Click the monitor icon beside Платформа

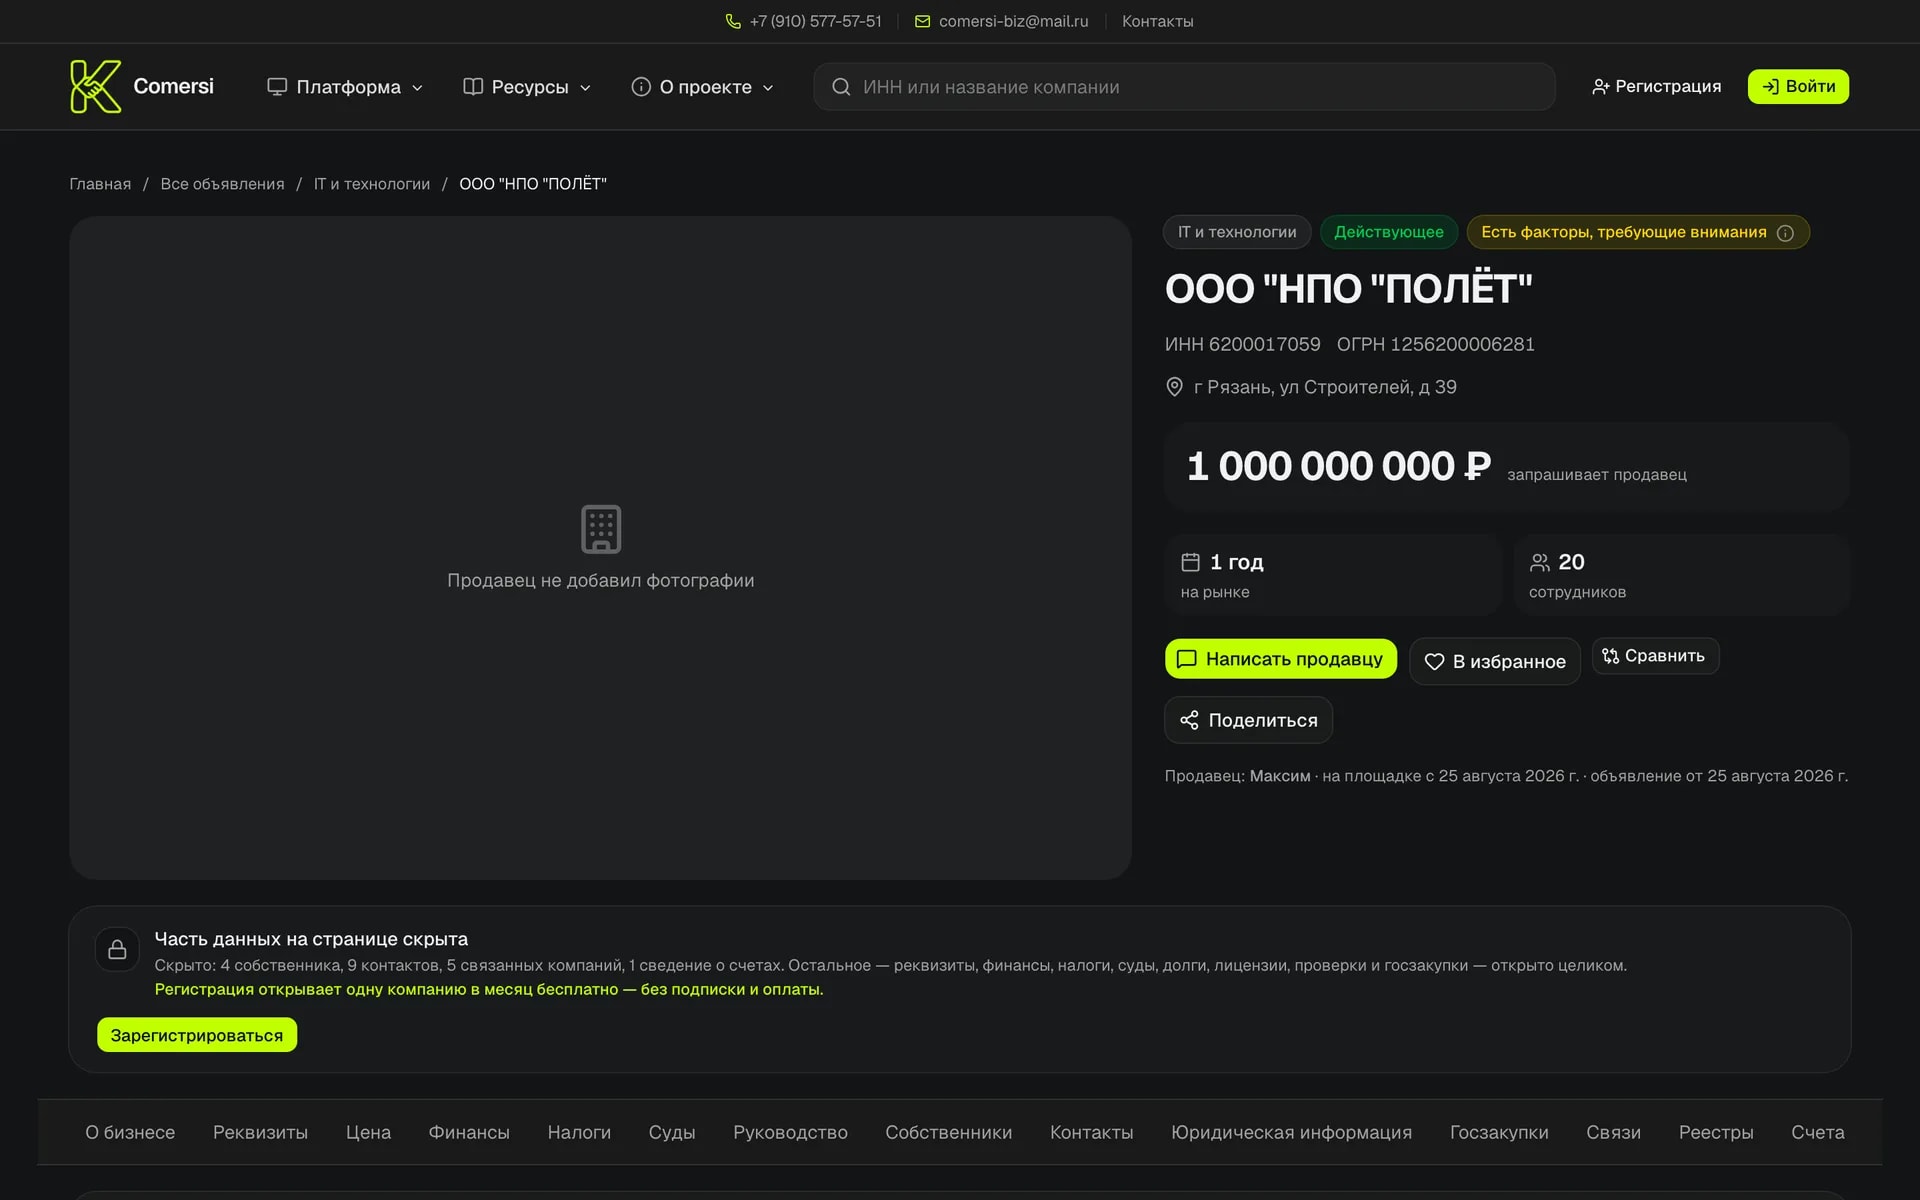(x=277, y=87)
